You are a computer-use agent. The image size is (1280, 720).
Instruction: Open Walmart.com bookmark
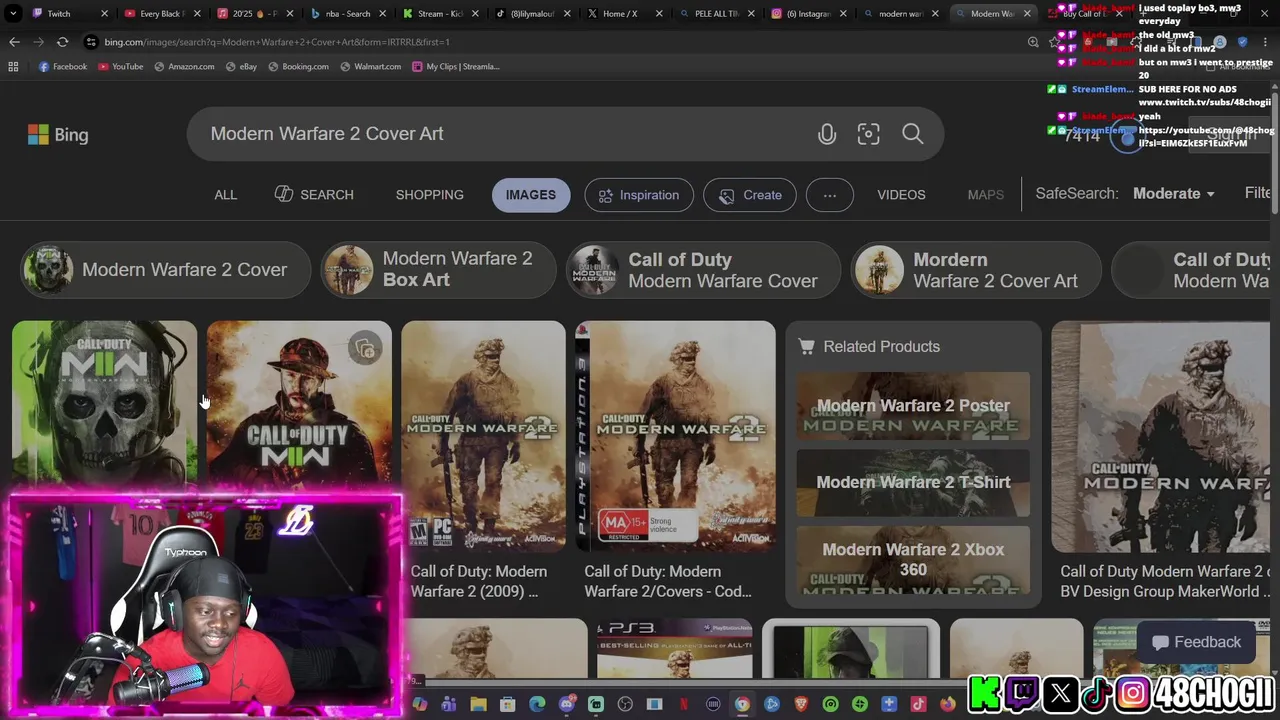point(370,66)
